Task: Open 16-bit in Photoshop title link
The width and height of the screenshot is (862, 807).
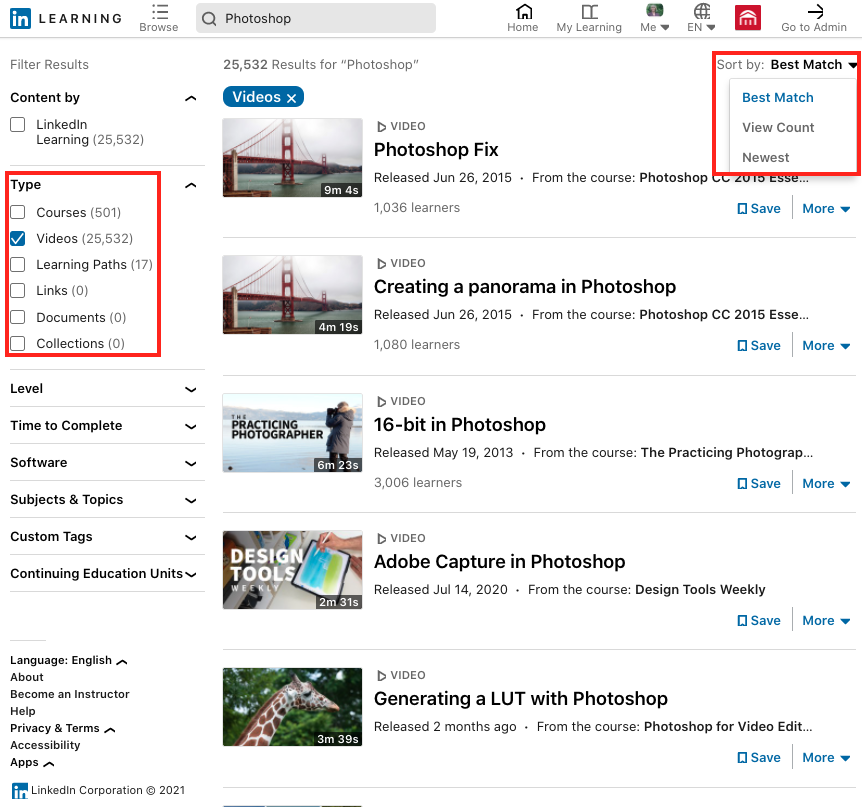Action: [x=460, y=424]
